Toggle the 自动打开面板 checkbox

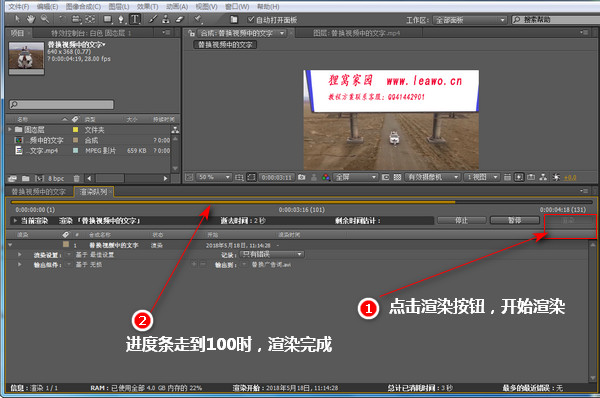251,19
